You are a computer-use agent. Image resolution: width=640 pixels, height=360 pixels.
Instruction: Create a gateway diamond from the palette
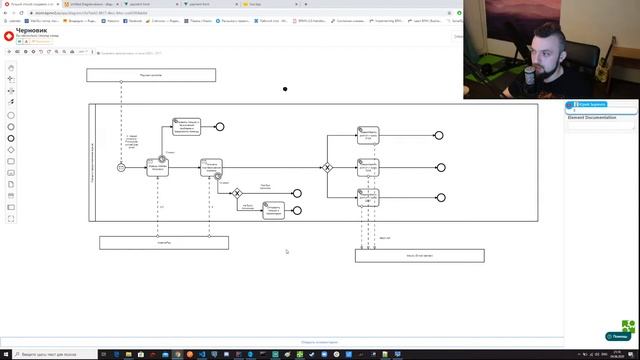11,150
